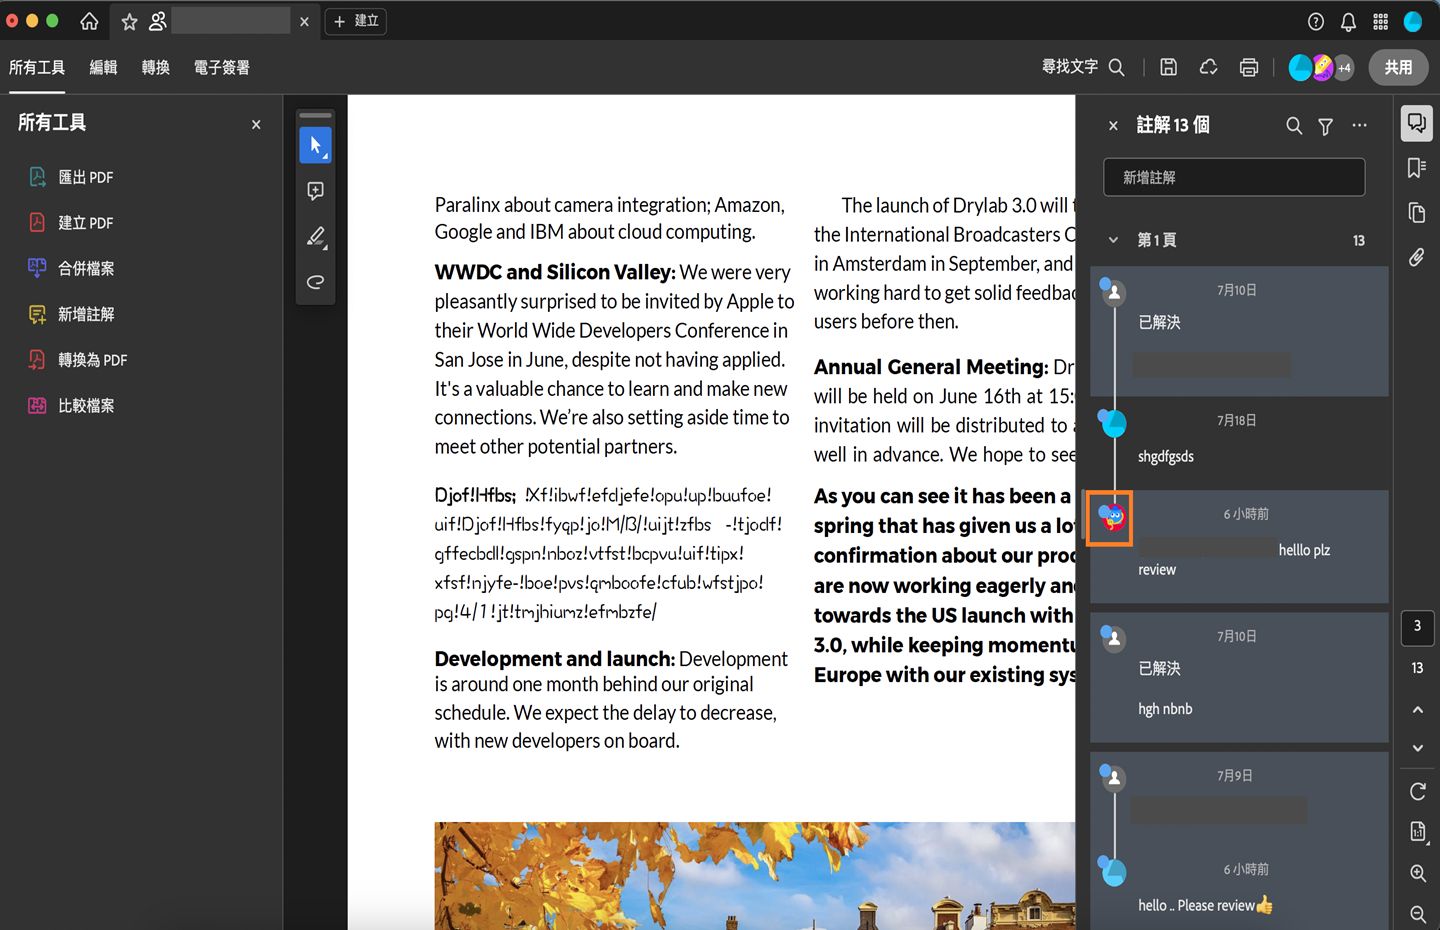Select 匯出 PDF in the tools list
The image size is (1440, 930).
[87, 176]
